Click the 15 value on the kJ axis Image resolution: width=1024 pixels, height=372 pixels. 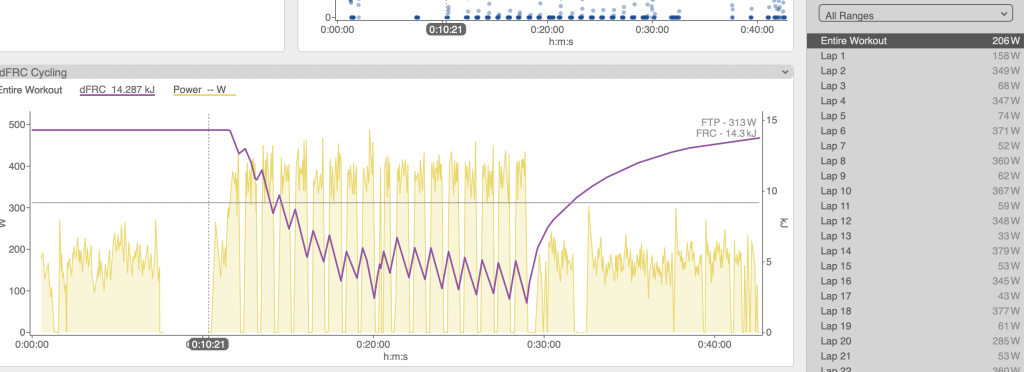tap(772, 120)
